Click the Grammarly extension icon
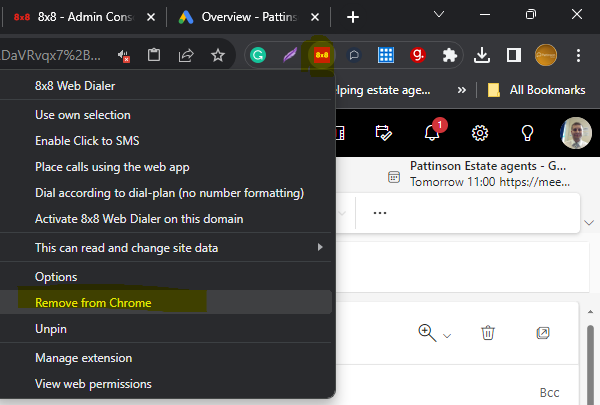This screenshot has height=405, width=600. point(258,55)
